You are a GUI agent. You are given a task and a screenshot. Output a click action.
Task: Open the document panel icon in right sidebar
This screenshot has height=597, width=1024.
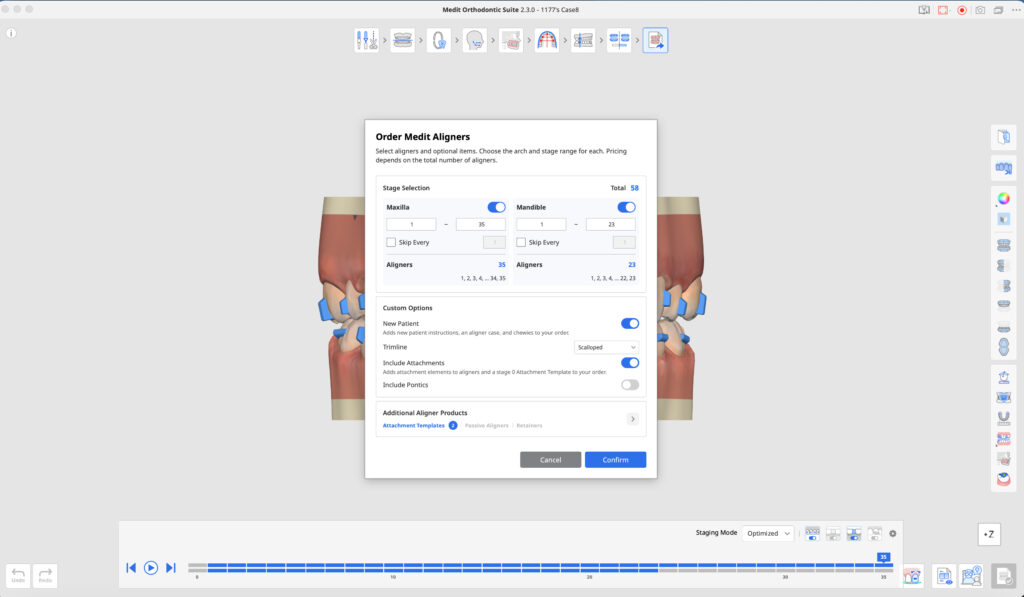[x=1004, y=137]
